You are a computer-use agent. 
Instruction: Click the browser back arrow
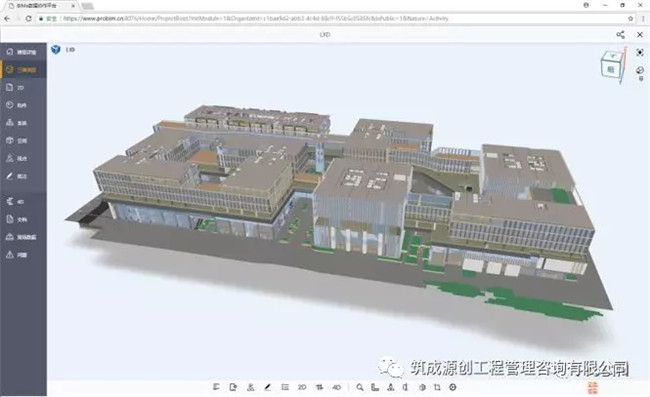click(x=7, y=19)
